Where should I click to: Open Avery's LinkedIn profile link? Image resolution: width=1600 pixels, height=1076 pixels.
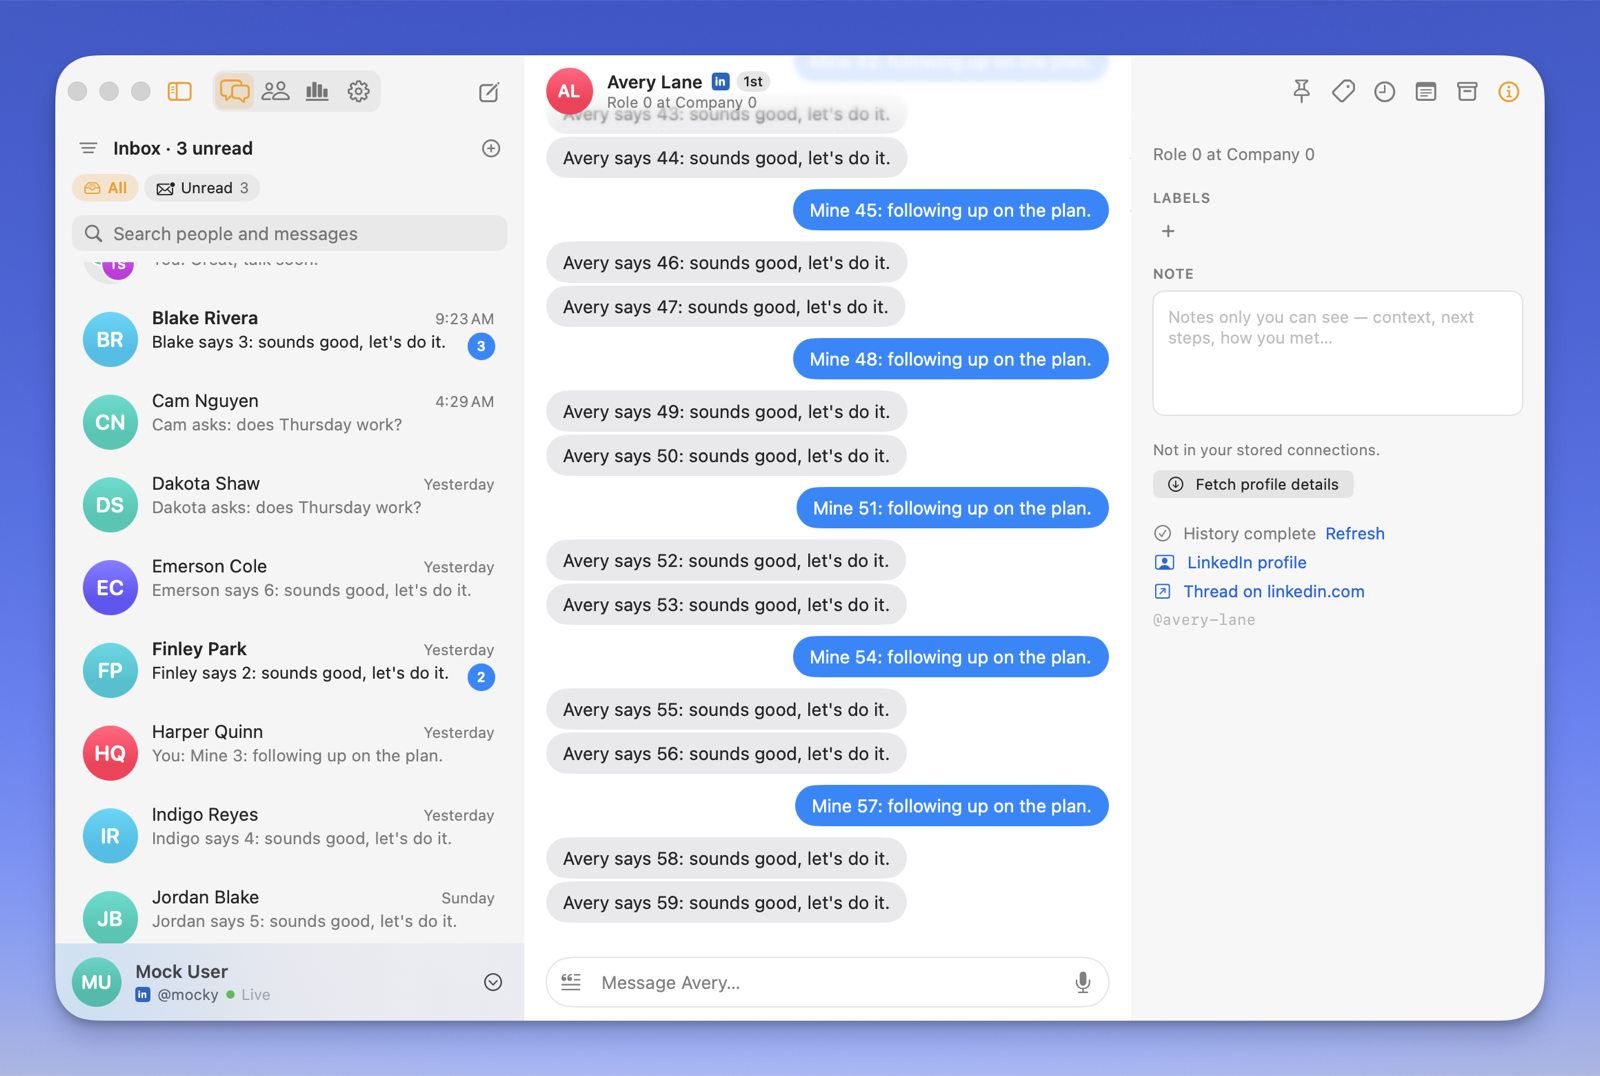tap(1246, 562)
